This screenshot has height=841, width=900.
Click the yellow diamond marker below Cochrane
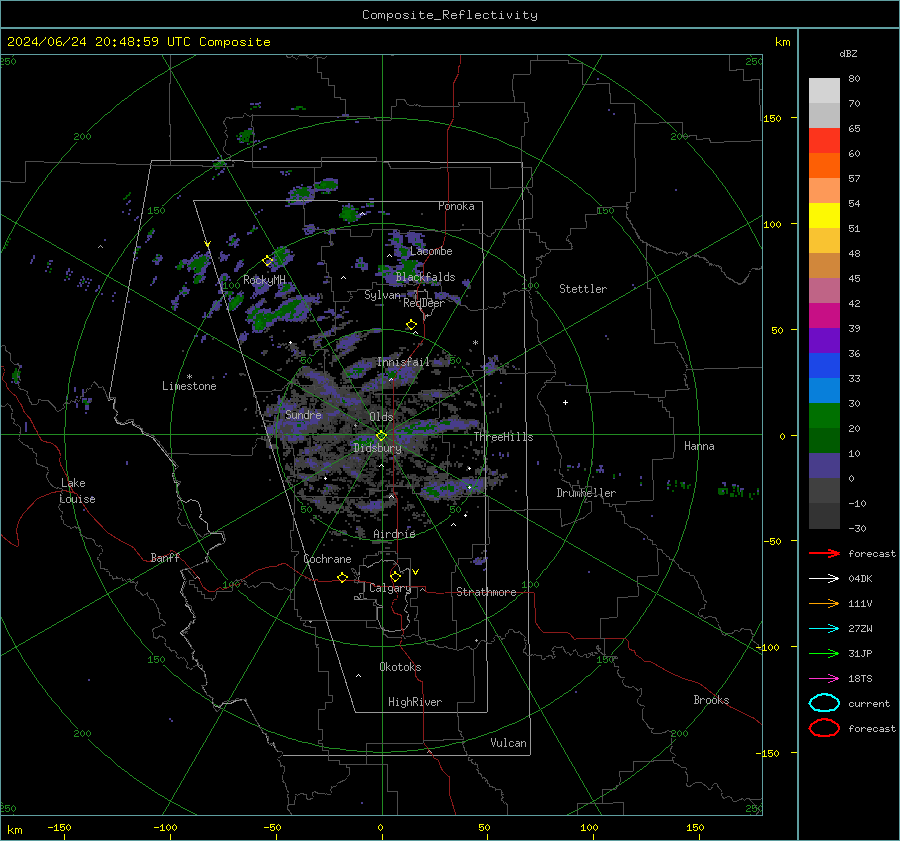click(x=342, y=577)
